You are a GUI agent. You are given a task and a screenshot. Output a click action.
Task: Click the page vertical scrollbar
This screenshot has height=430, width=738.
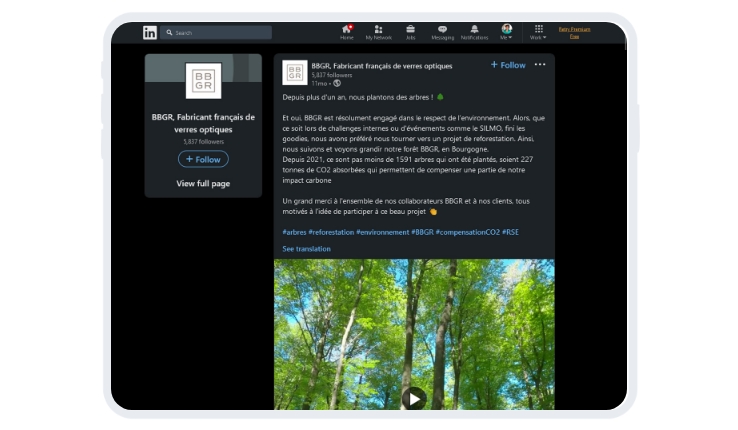coord(625,38)
